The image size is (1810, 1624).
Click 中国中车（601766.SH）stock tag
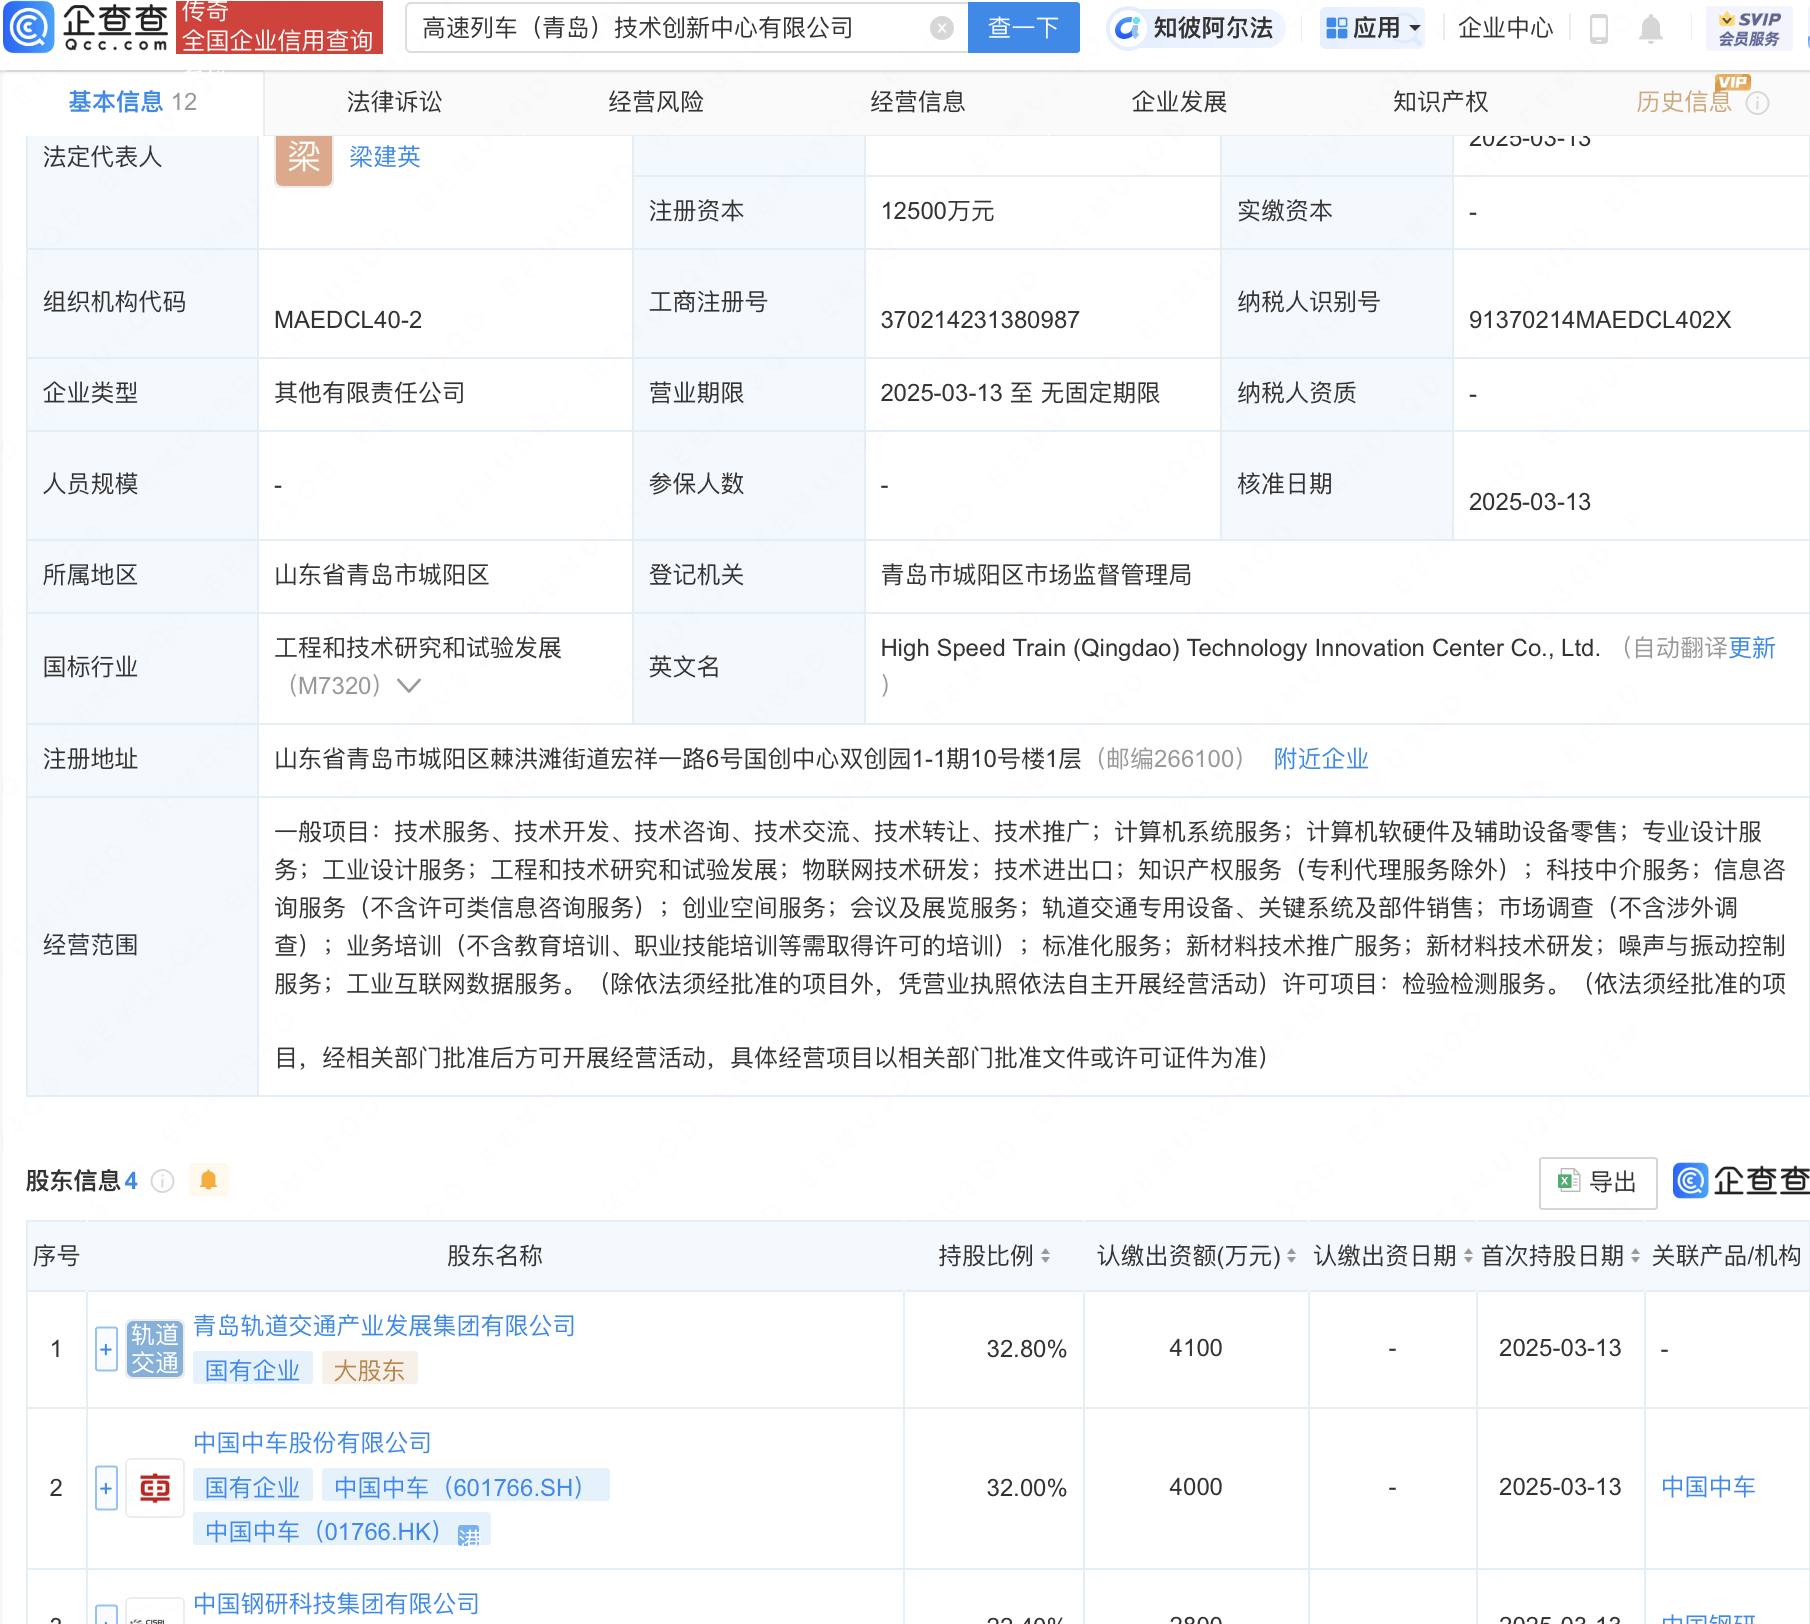pyautogui.click(x=465, y=1487)
